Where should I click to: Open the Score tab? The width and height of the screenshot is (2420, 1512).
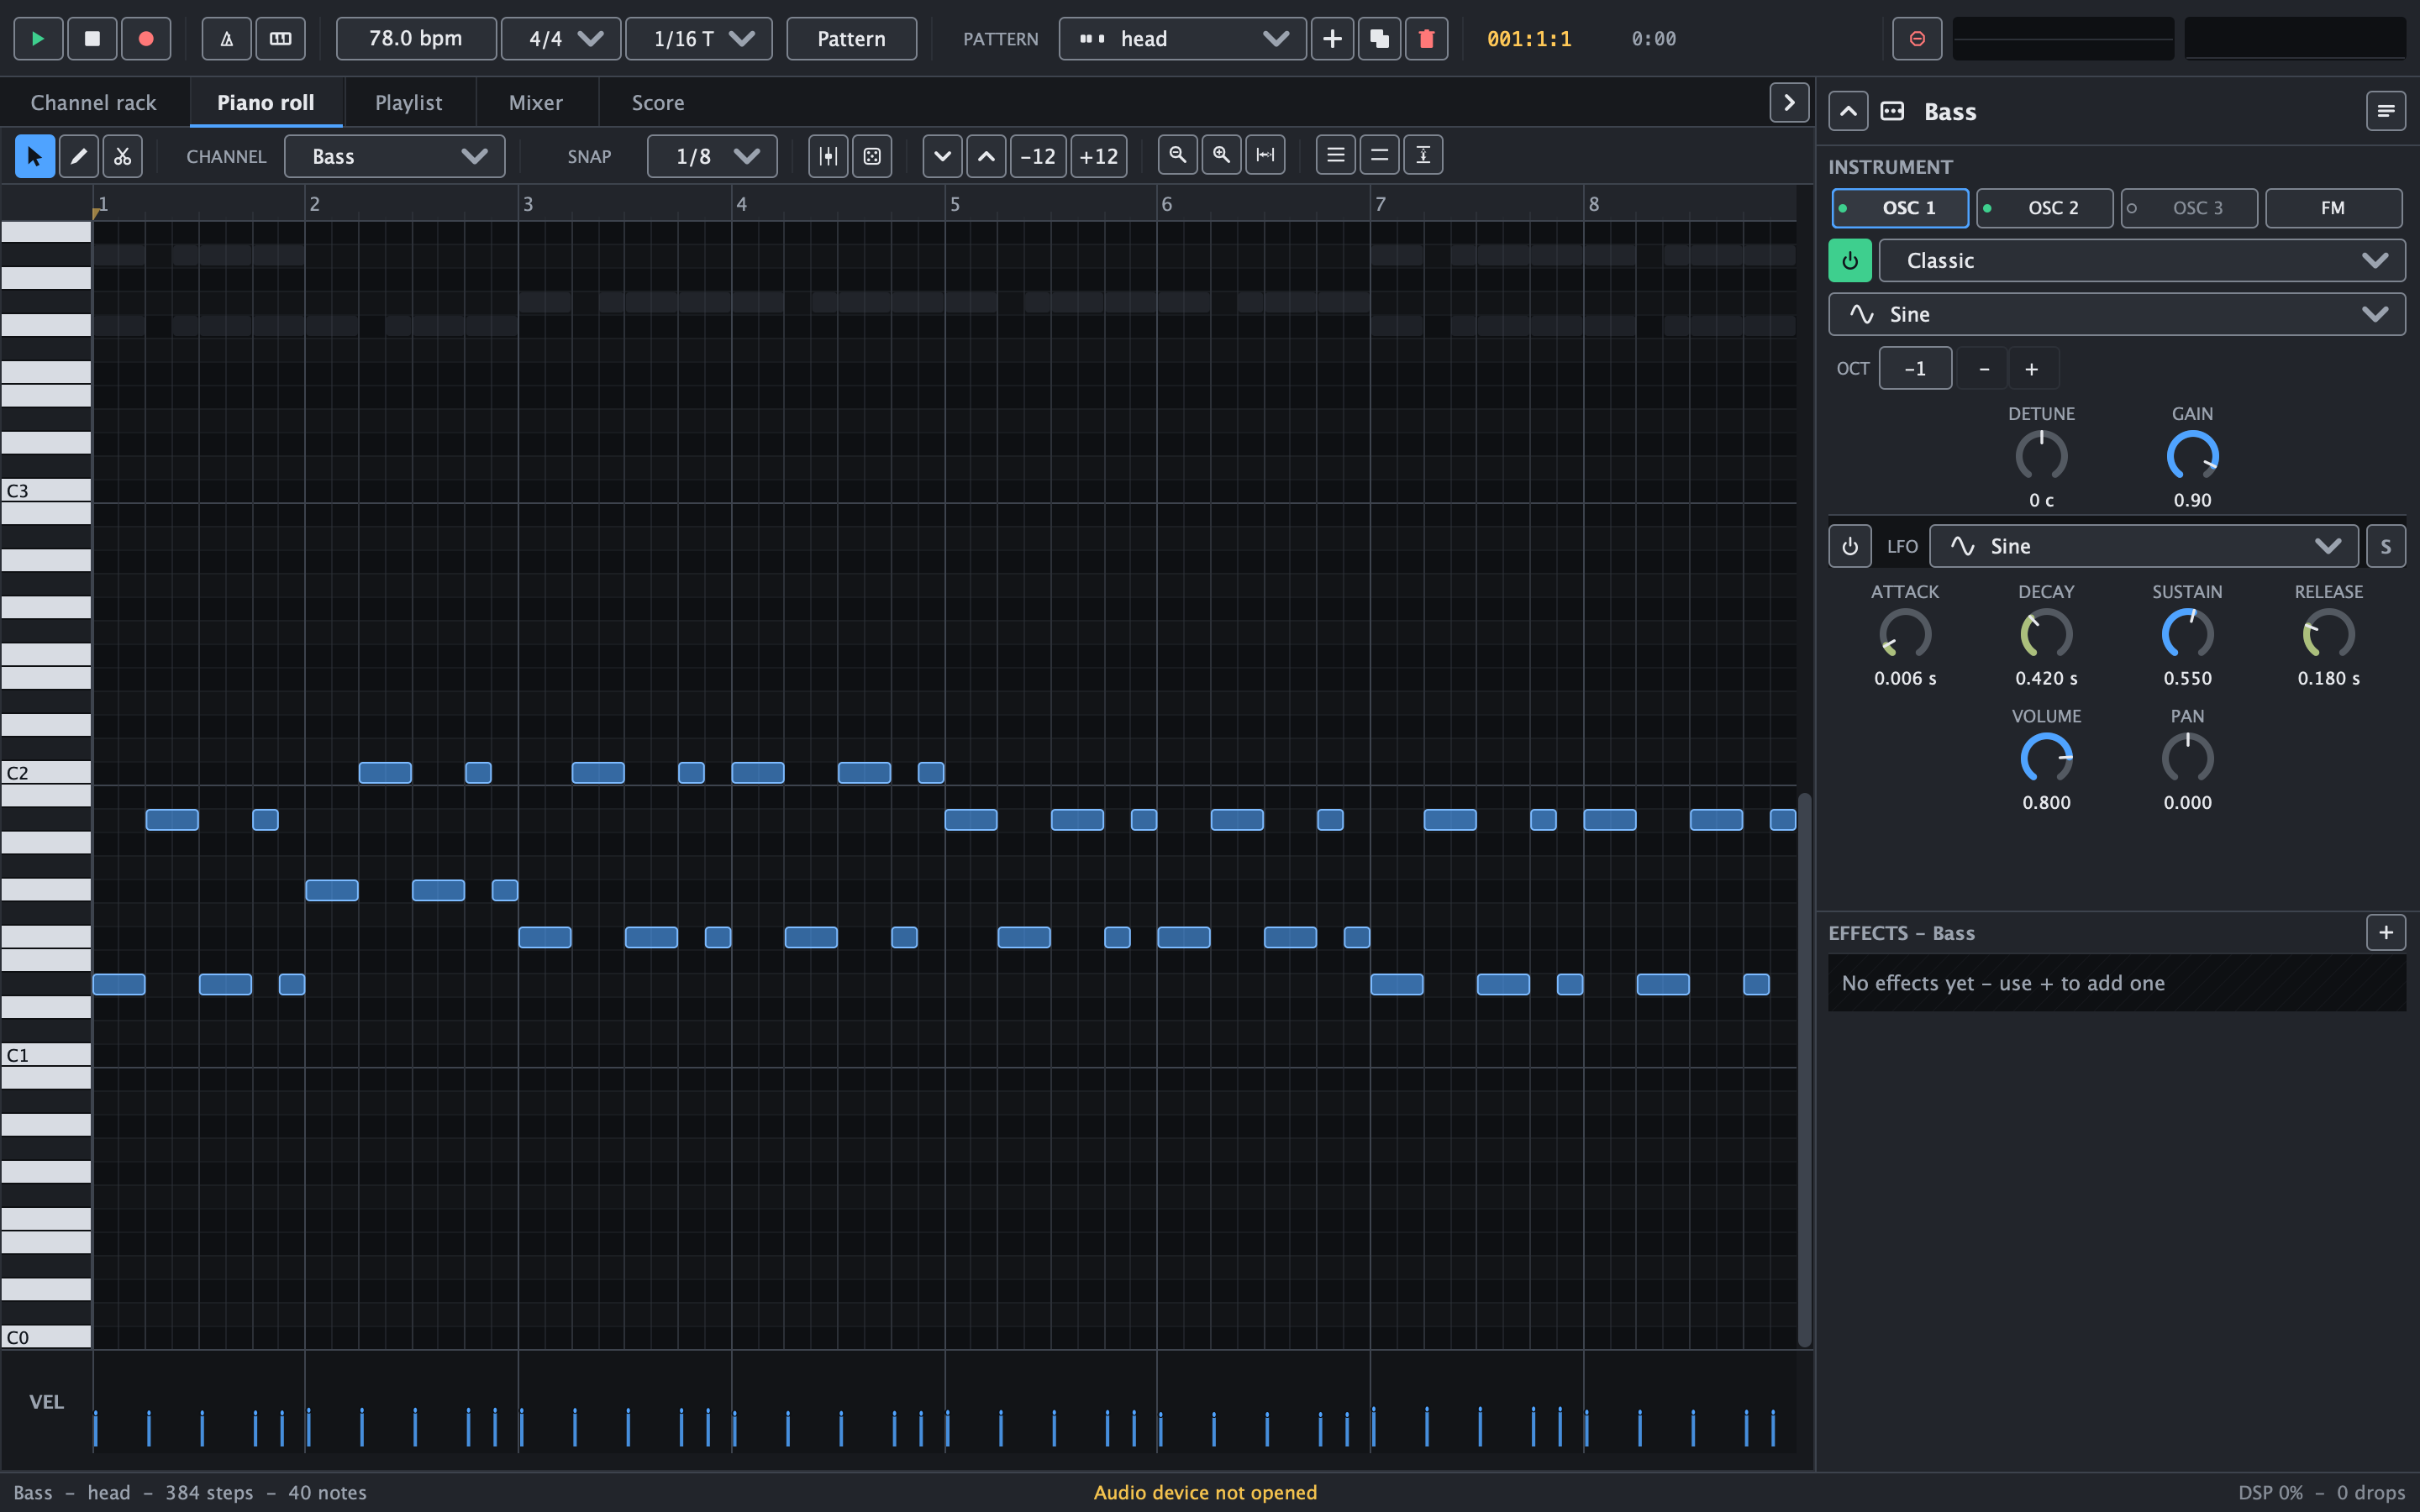click(x=658, y=103)
